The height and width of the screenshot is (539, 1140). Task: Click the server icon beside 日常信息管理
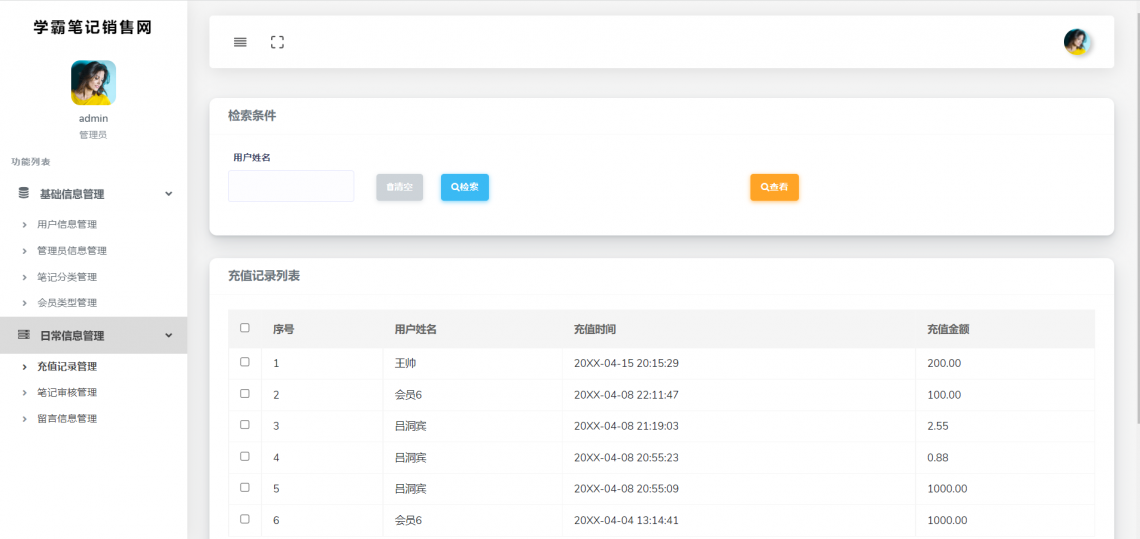tap(24, 335)
